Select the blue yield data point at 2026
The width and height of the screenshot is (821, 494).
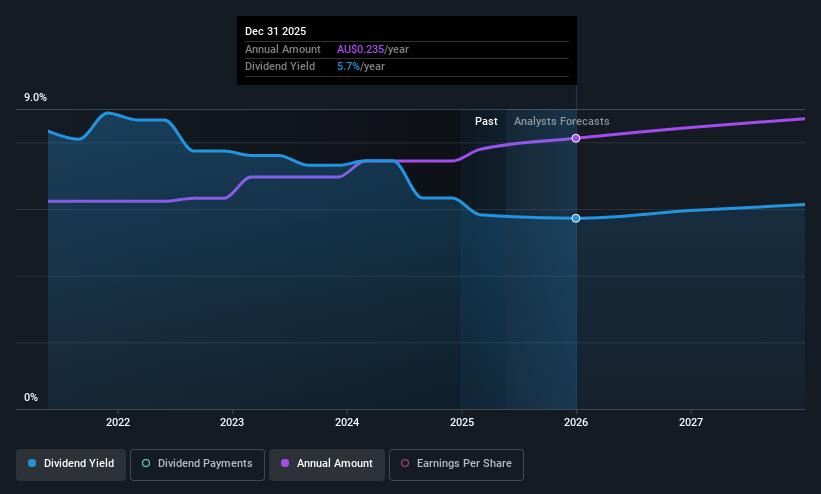pyautogui.click(x=576, y=218)
